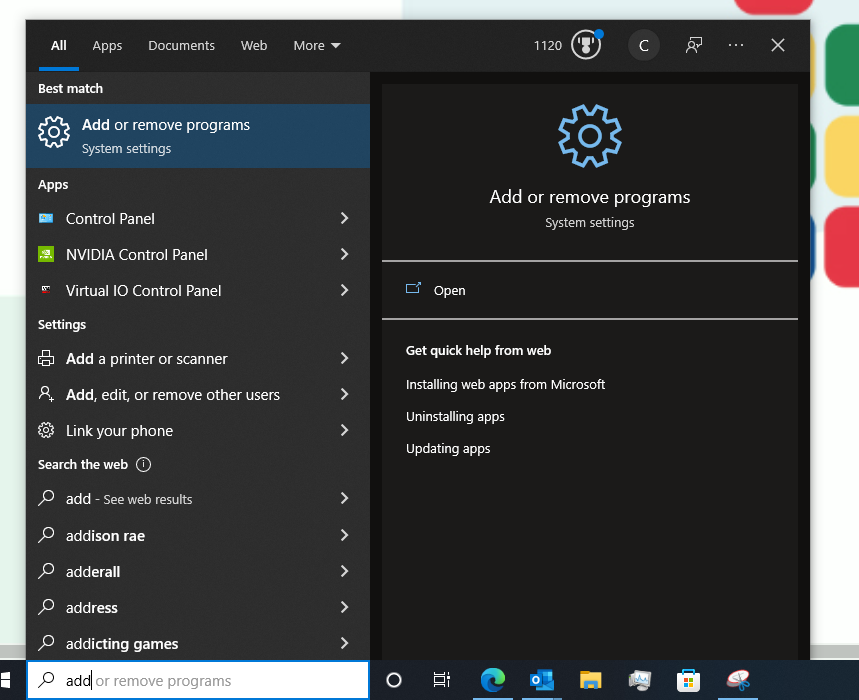Click the Add or remove programs preview title
The height and width of the screenshot is (700, 859).
589,197
